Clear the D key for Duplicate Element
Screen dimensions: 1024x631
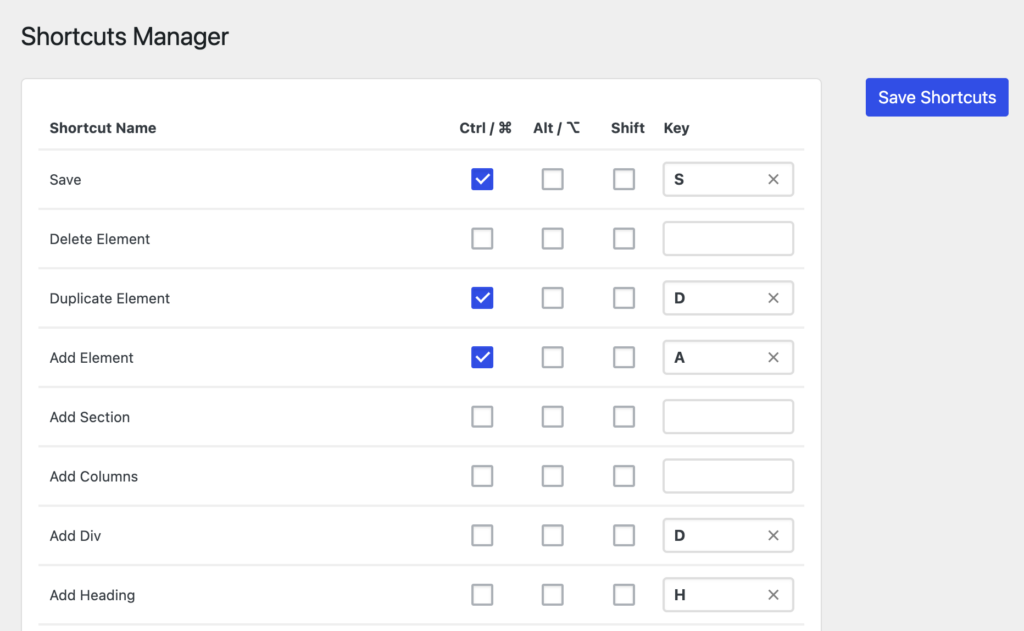773,299
